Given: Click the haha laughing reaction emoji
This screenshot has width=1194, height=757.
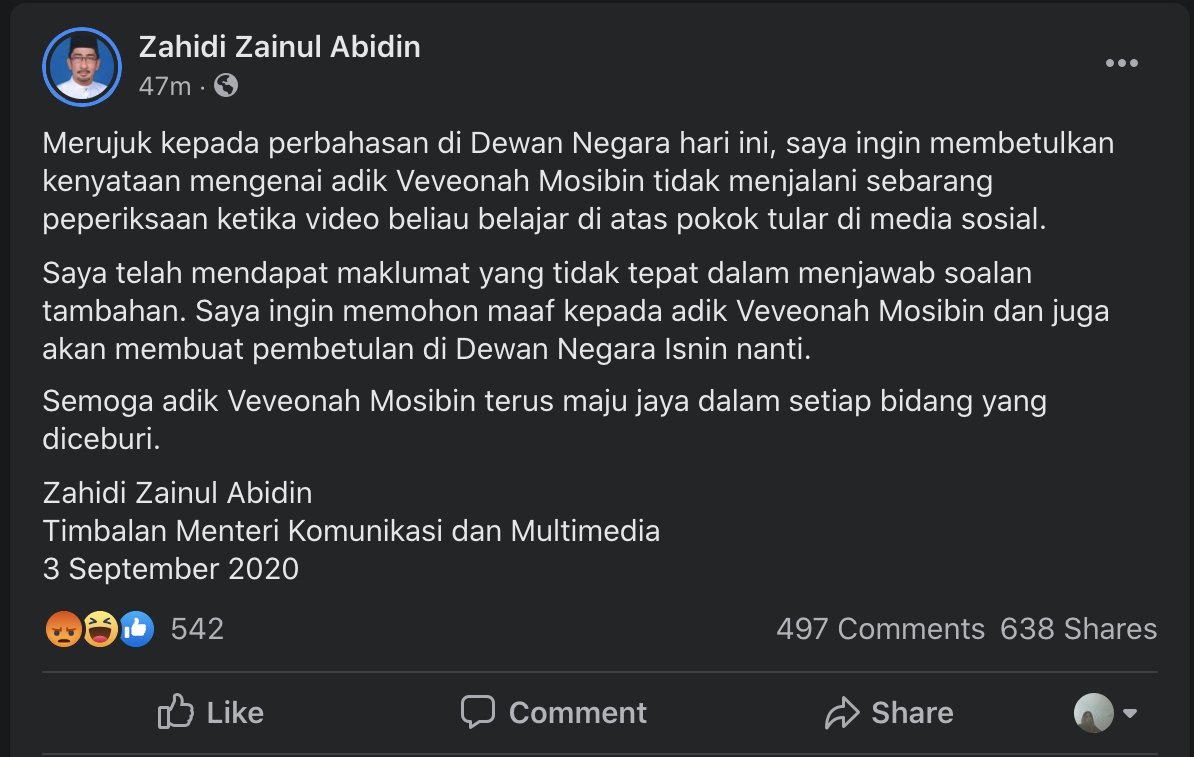Looking at the screenshot, I should click(x=100, y=629).
